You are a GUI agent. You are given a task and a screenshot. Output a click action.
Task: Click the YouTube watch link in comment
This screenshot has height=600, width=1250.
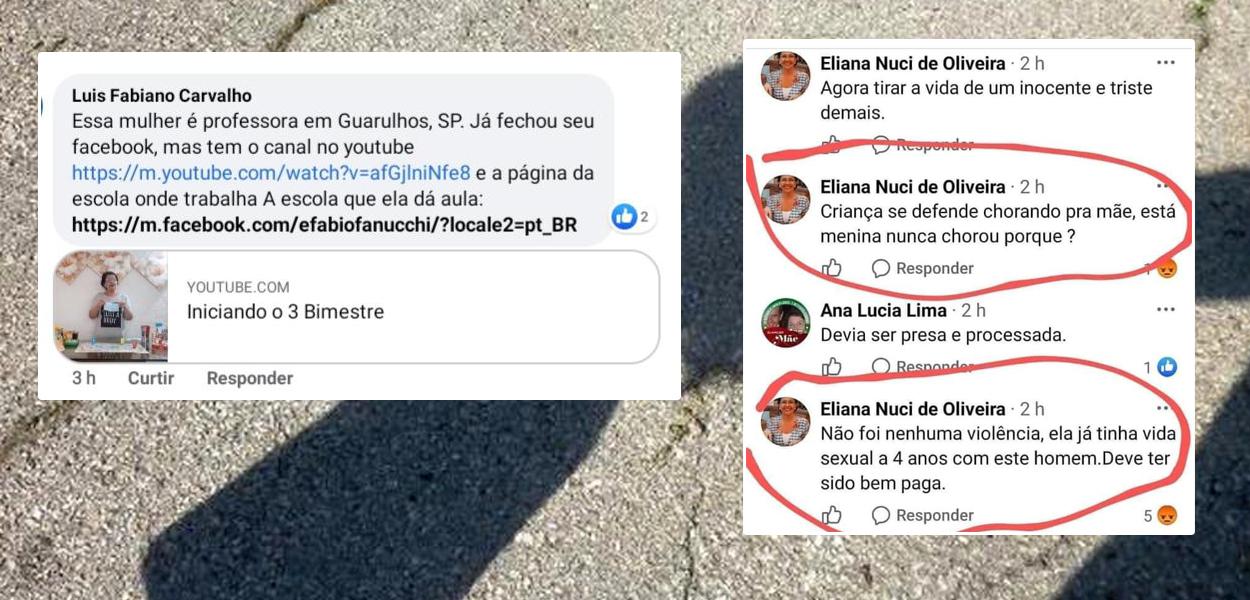pyautogui.click(x=271, y=173)
